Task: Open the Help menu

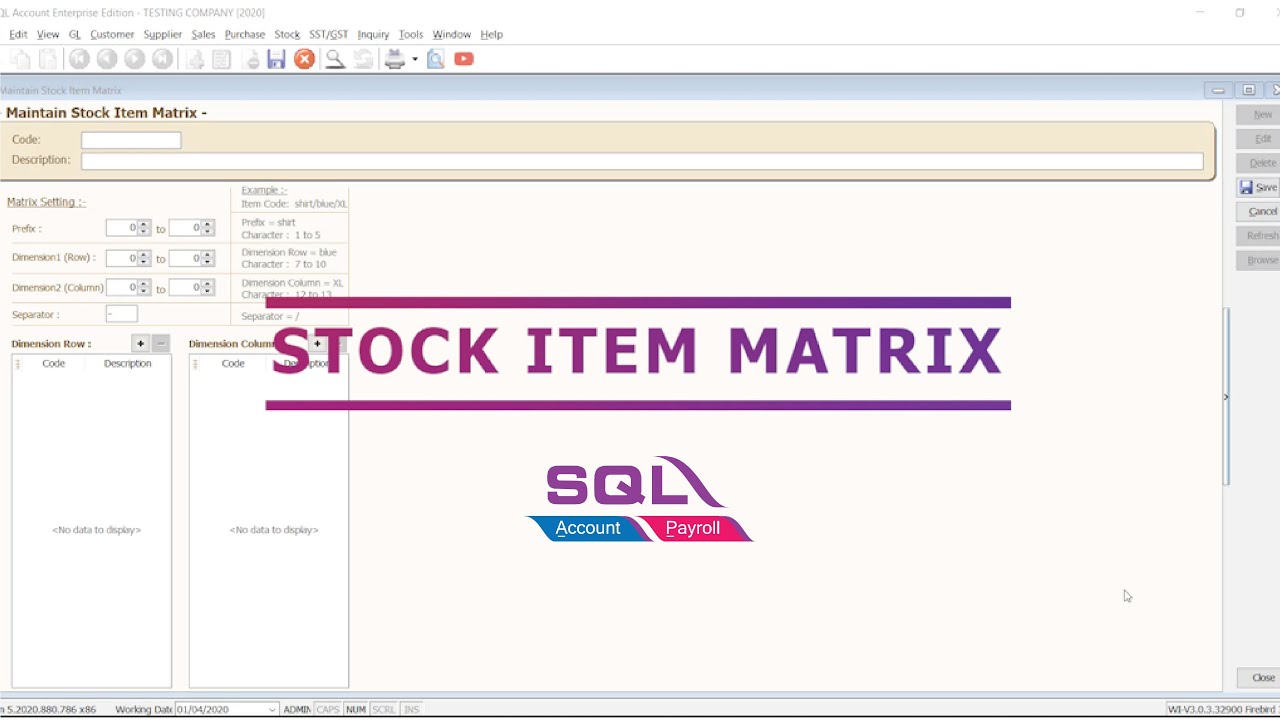Action: (491, 34)
